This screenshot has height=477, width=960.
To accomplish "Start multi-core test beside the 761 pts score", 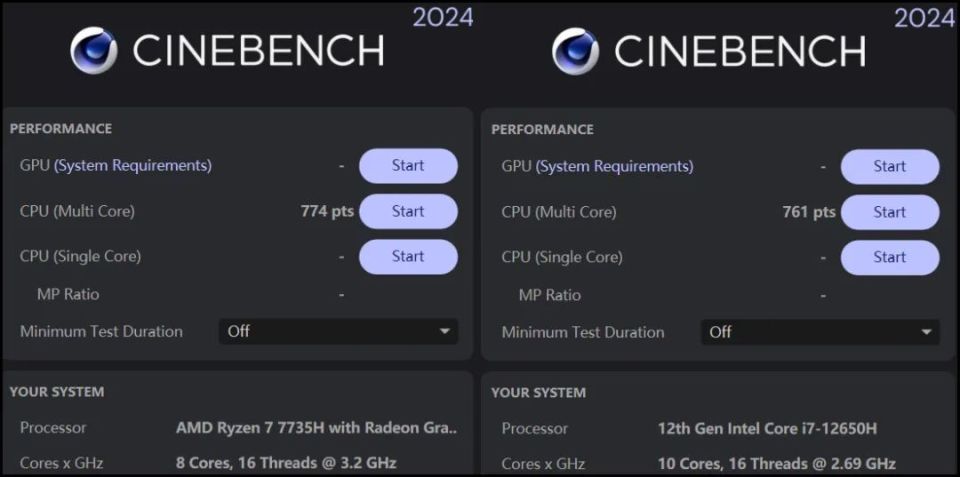I will point(889,212).
